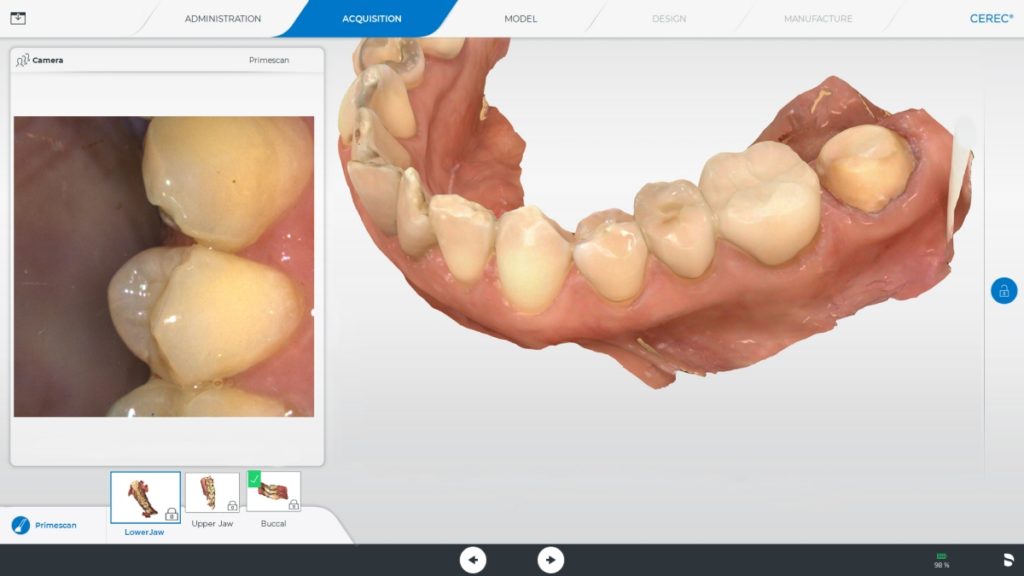Select the Buccal scan thumbnail
Image resolution: width=1024 pixels, height=576 pixels.
click(x=275, y=493)
